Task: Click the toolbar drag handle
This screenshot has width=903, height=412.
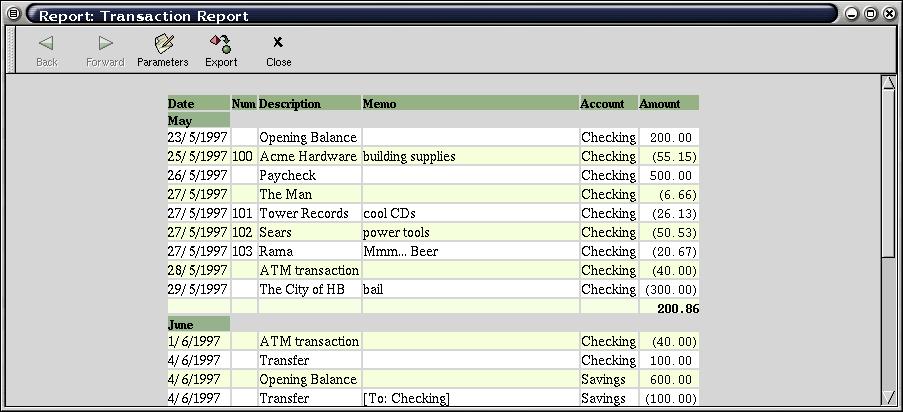Action: point(12,50)
